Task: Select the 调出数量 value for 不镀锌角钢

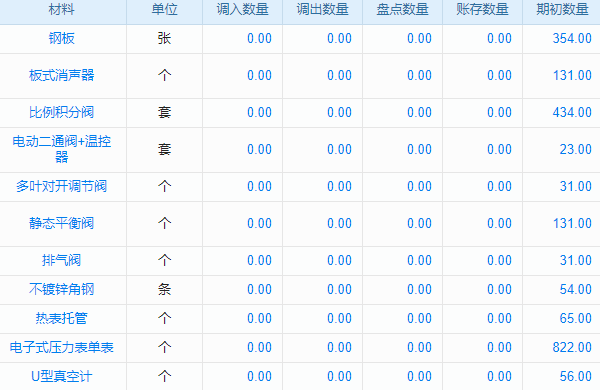Action: 339,289
